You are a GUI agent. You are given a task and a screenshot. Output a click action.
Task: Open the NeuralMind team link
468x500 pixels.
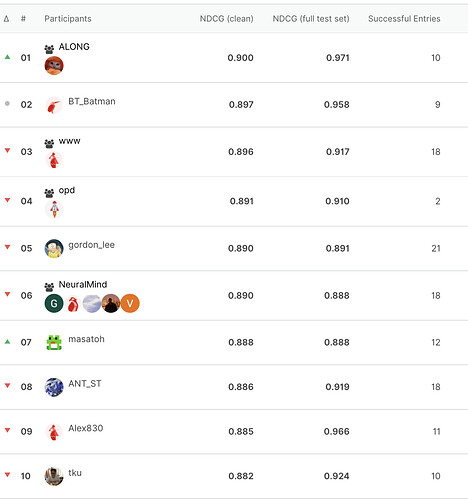83,285
